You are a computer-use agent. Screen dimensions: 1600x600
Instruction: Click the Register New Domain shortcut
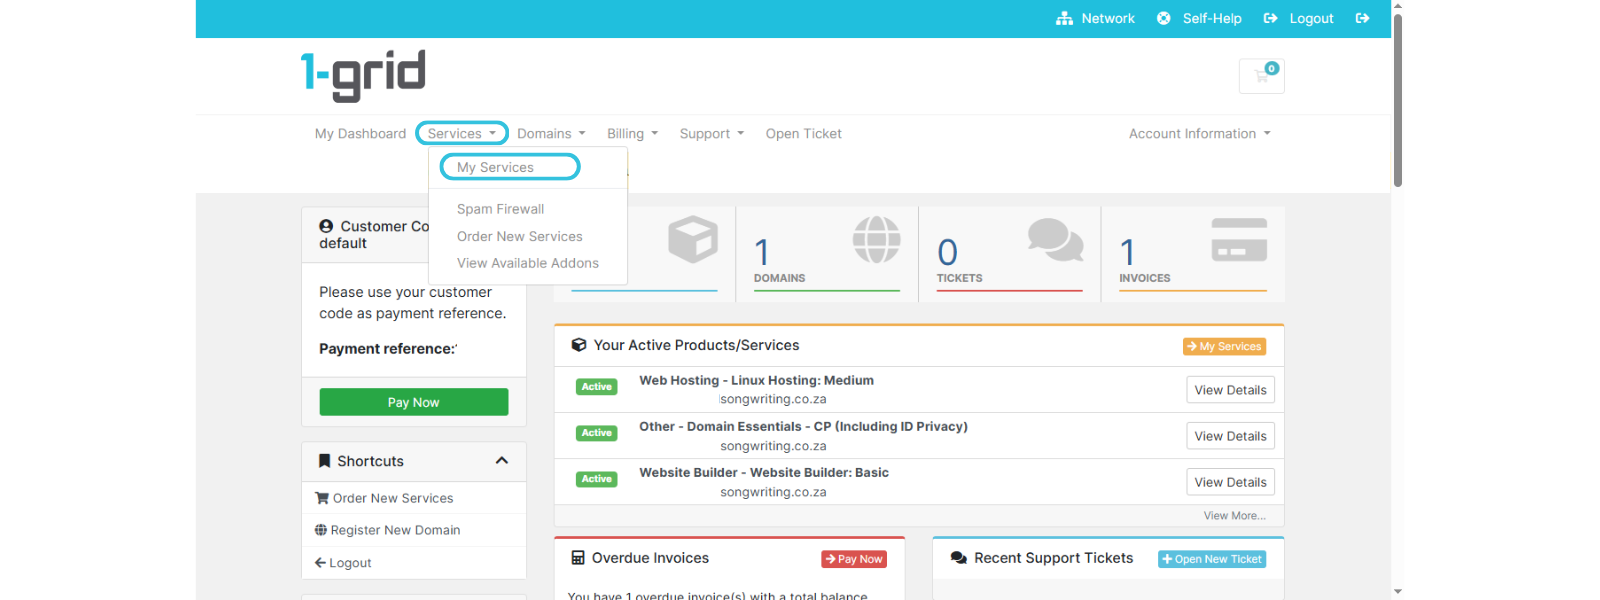coord(395,530)
